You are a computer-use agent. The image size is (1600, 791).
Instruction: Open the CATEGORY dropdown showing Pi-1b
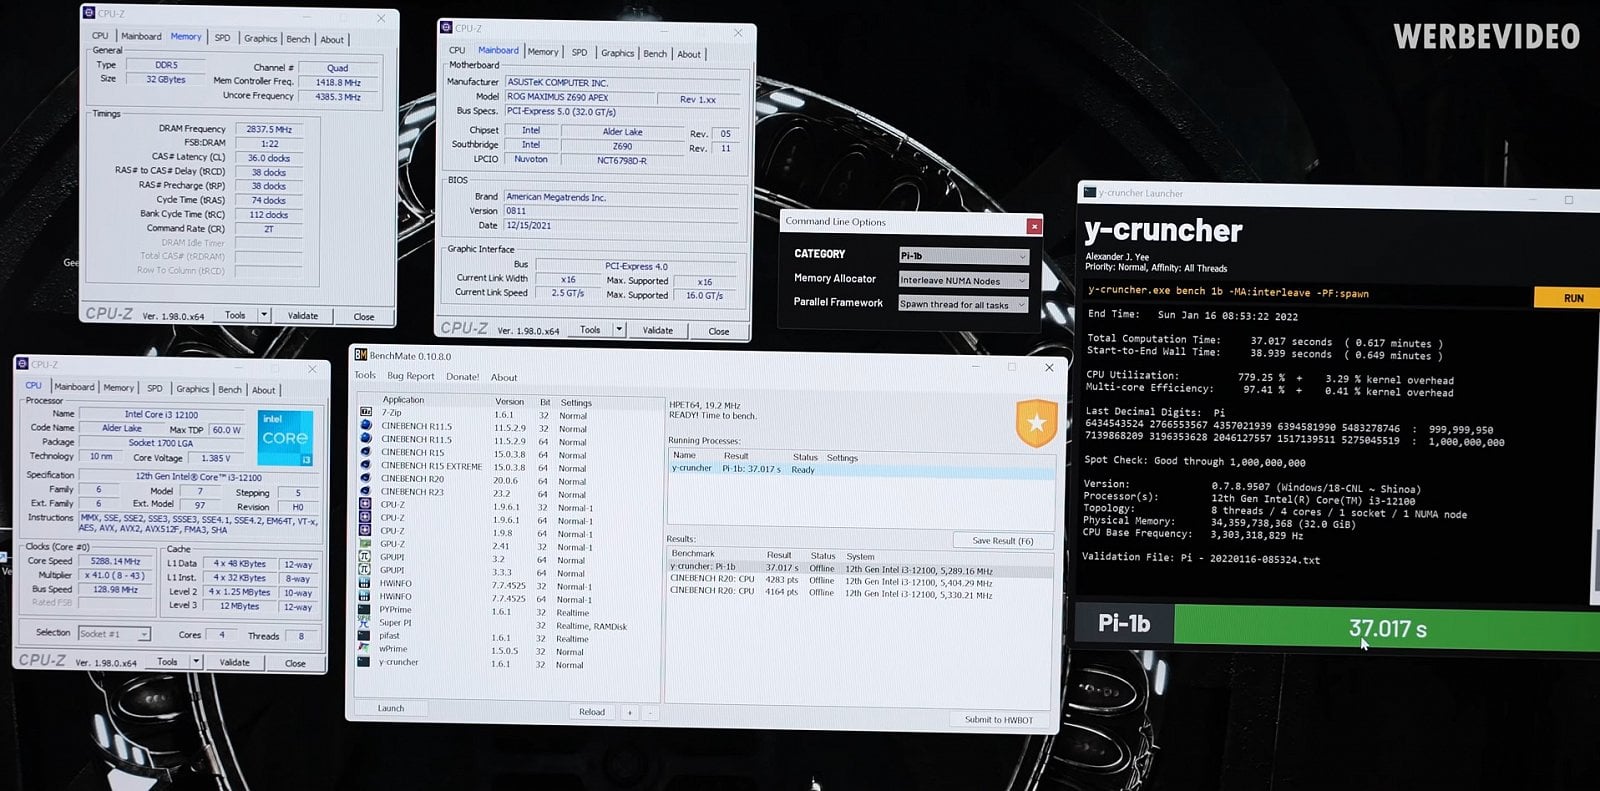click(x=963, y=256)
